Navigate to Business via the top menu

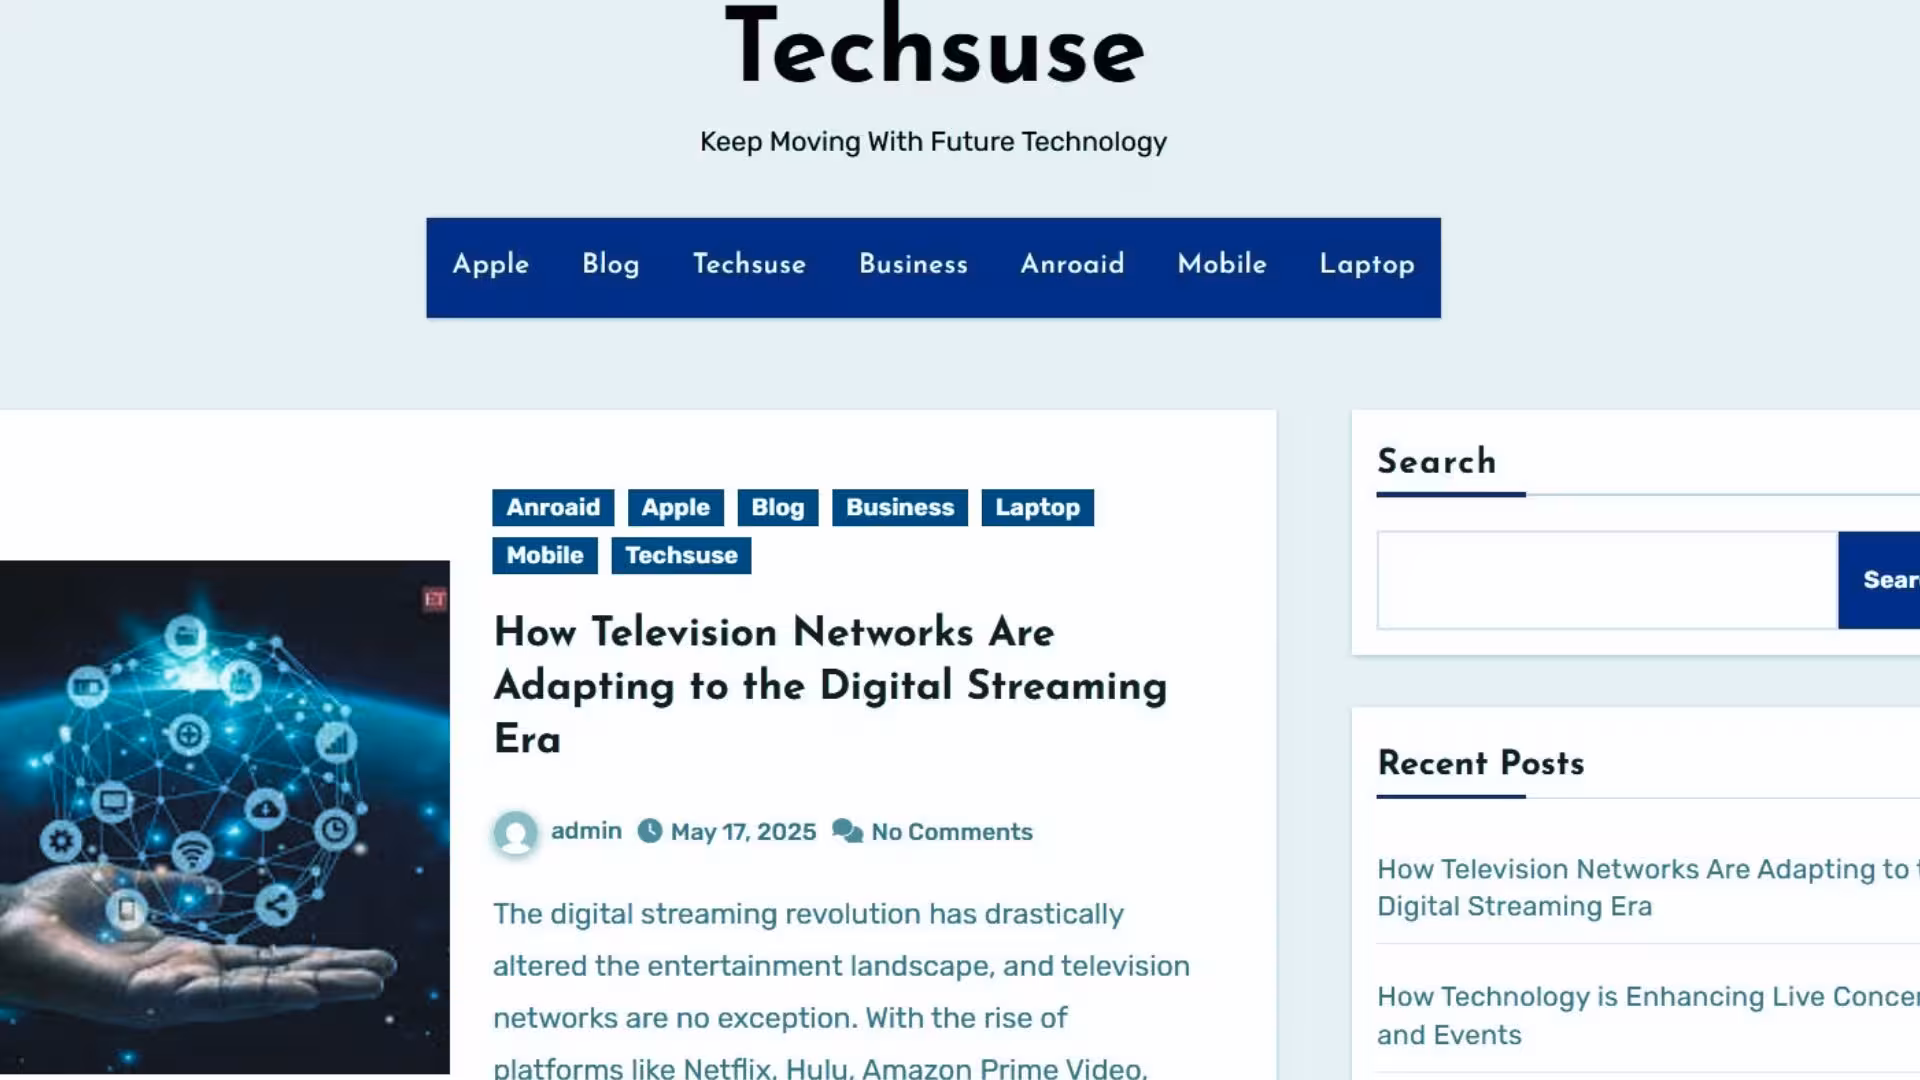tap(913, 266)
